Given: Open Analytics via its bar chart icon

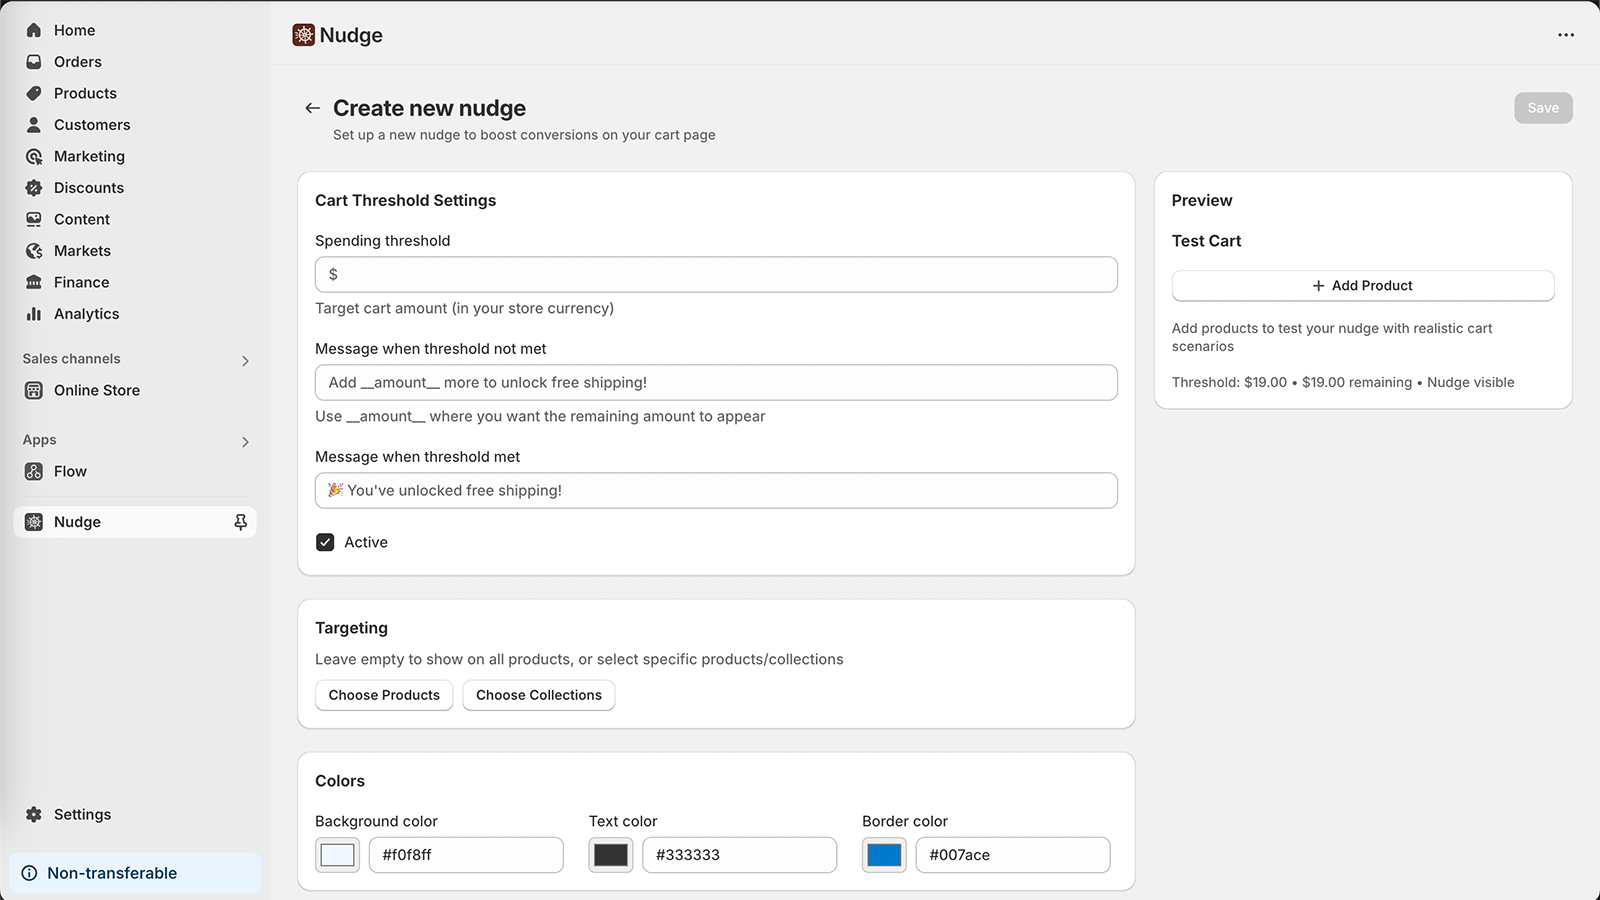Looking at the screenshot, I should coord(34,314).
